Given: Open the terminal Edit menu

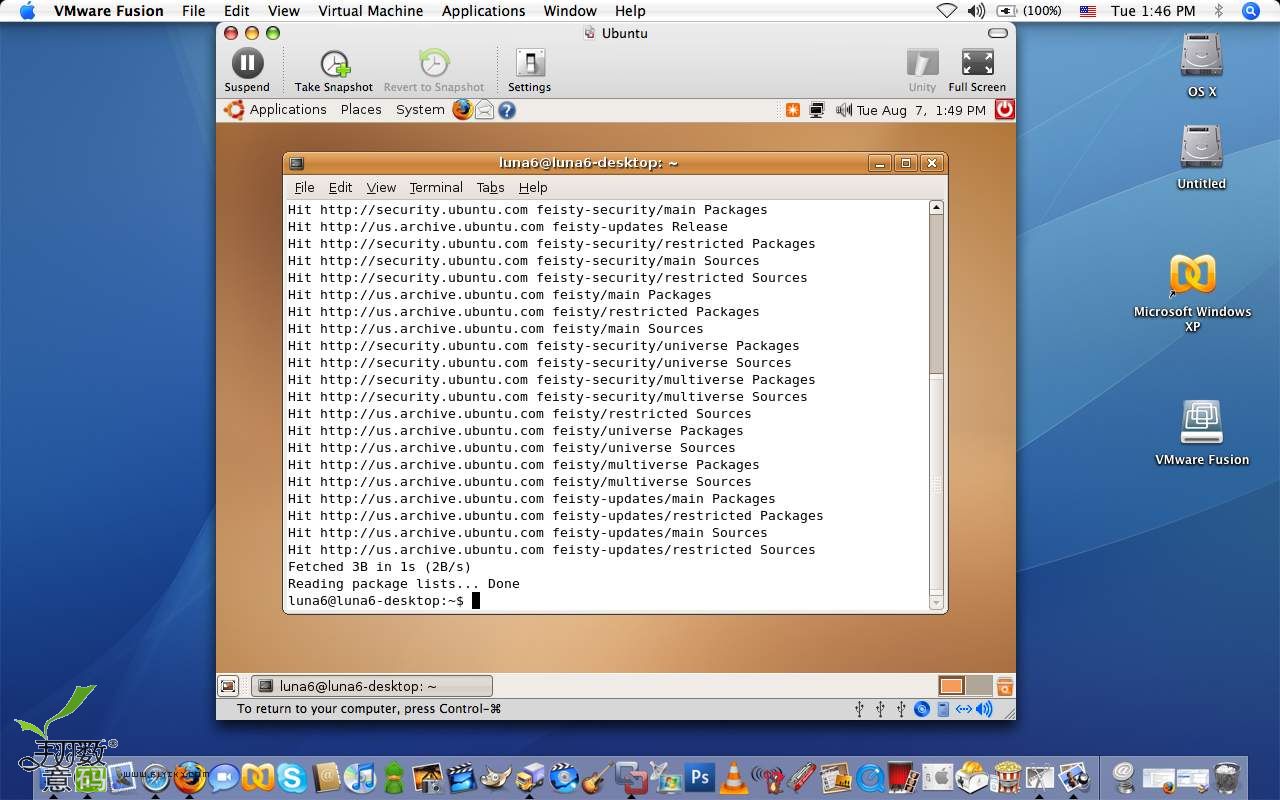Looking at the screenshot, I should coord(340,187).
